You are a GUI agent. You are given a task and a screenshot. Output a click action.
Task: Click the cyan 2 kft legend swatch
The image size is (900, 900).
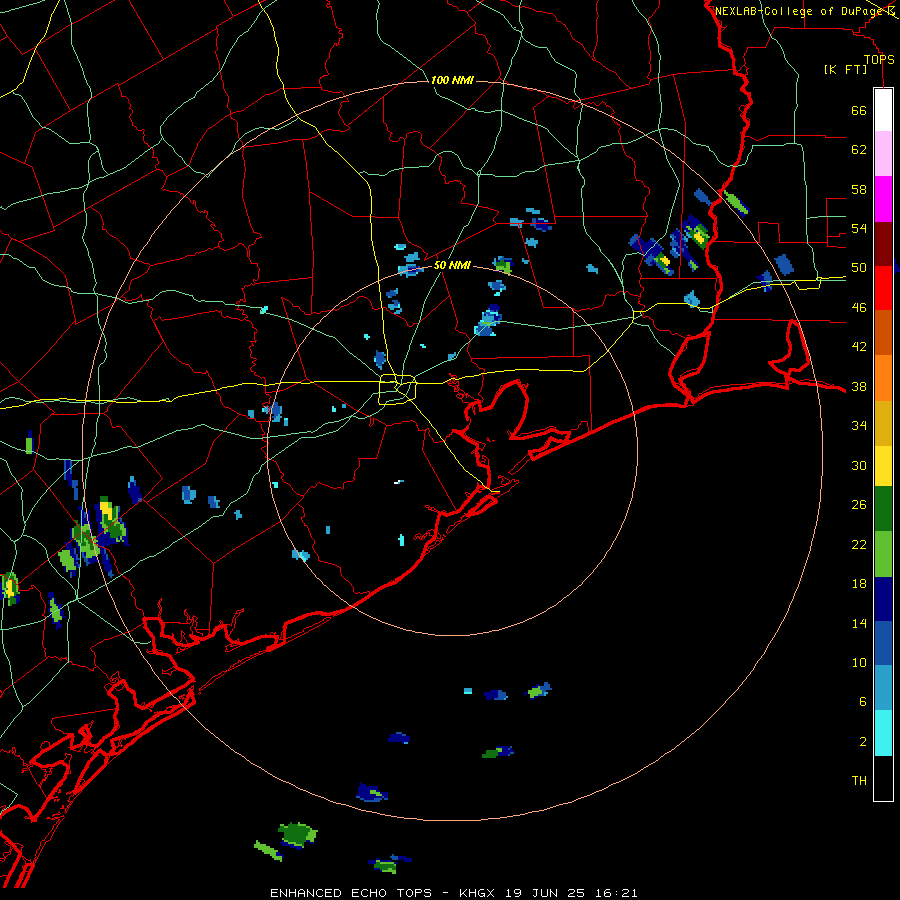[x=883, y=733]
